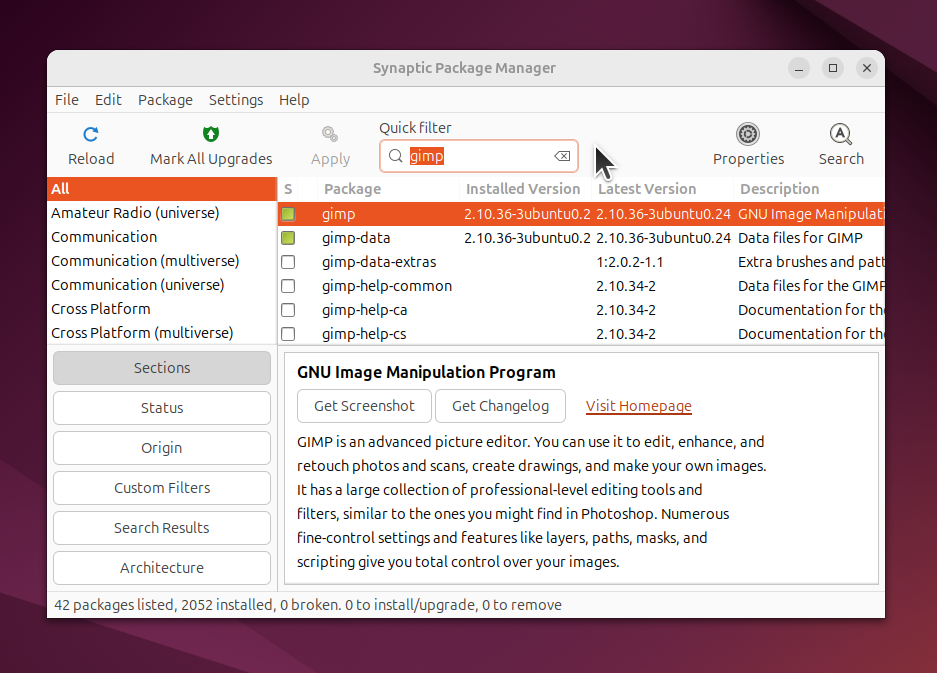Select the Cross Platform (multiverse) section
Screen dimensions: 937x673
coord(162,332)
